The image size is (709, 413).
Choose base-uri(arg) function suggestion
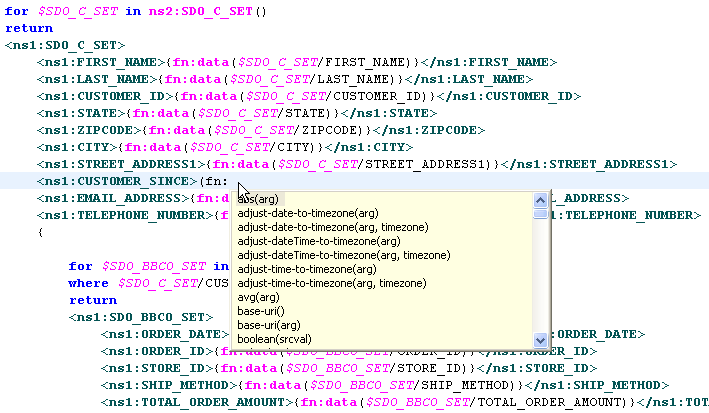(269, 325)
